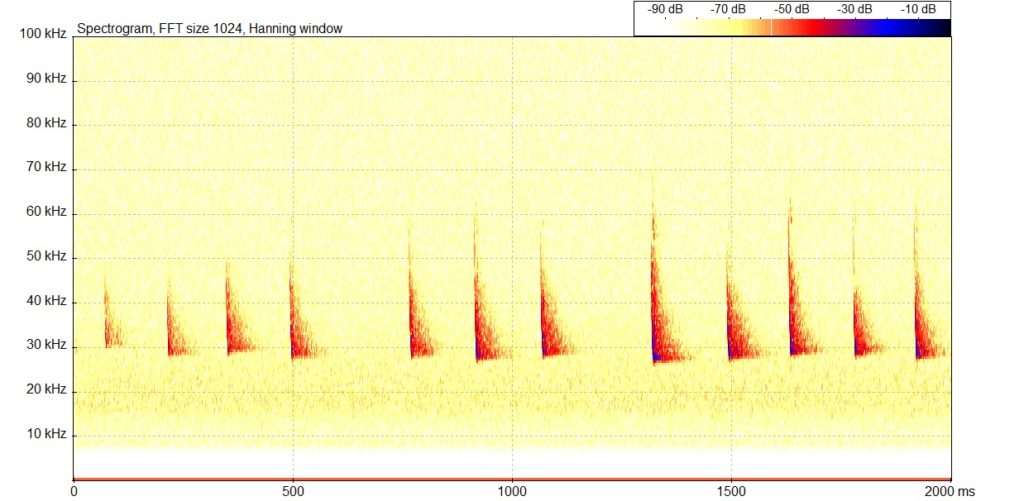Click the "20 kHz" axis label
1024x501 pixels.
[46, 389]
